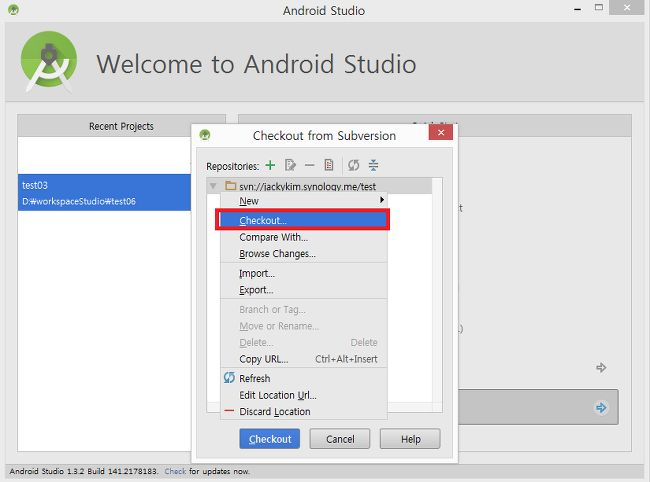This screenshot has height=482, width=650.
Task: Click the folder icon of svn repository
Action: tap(230, 186)
